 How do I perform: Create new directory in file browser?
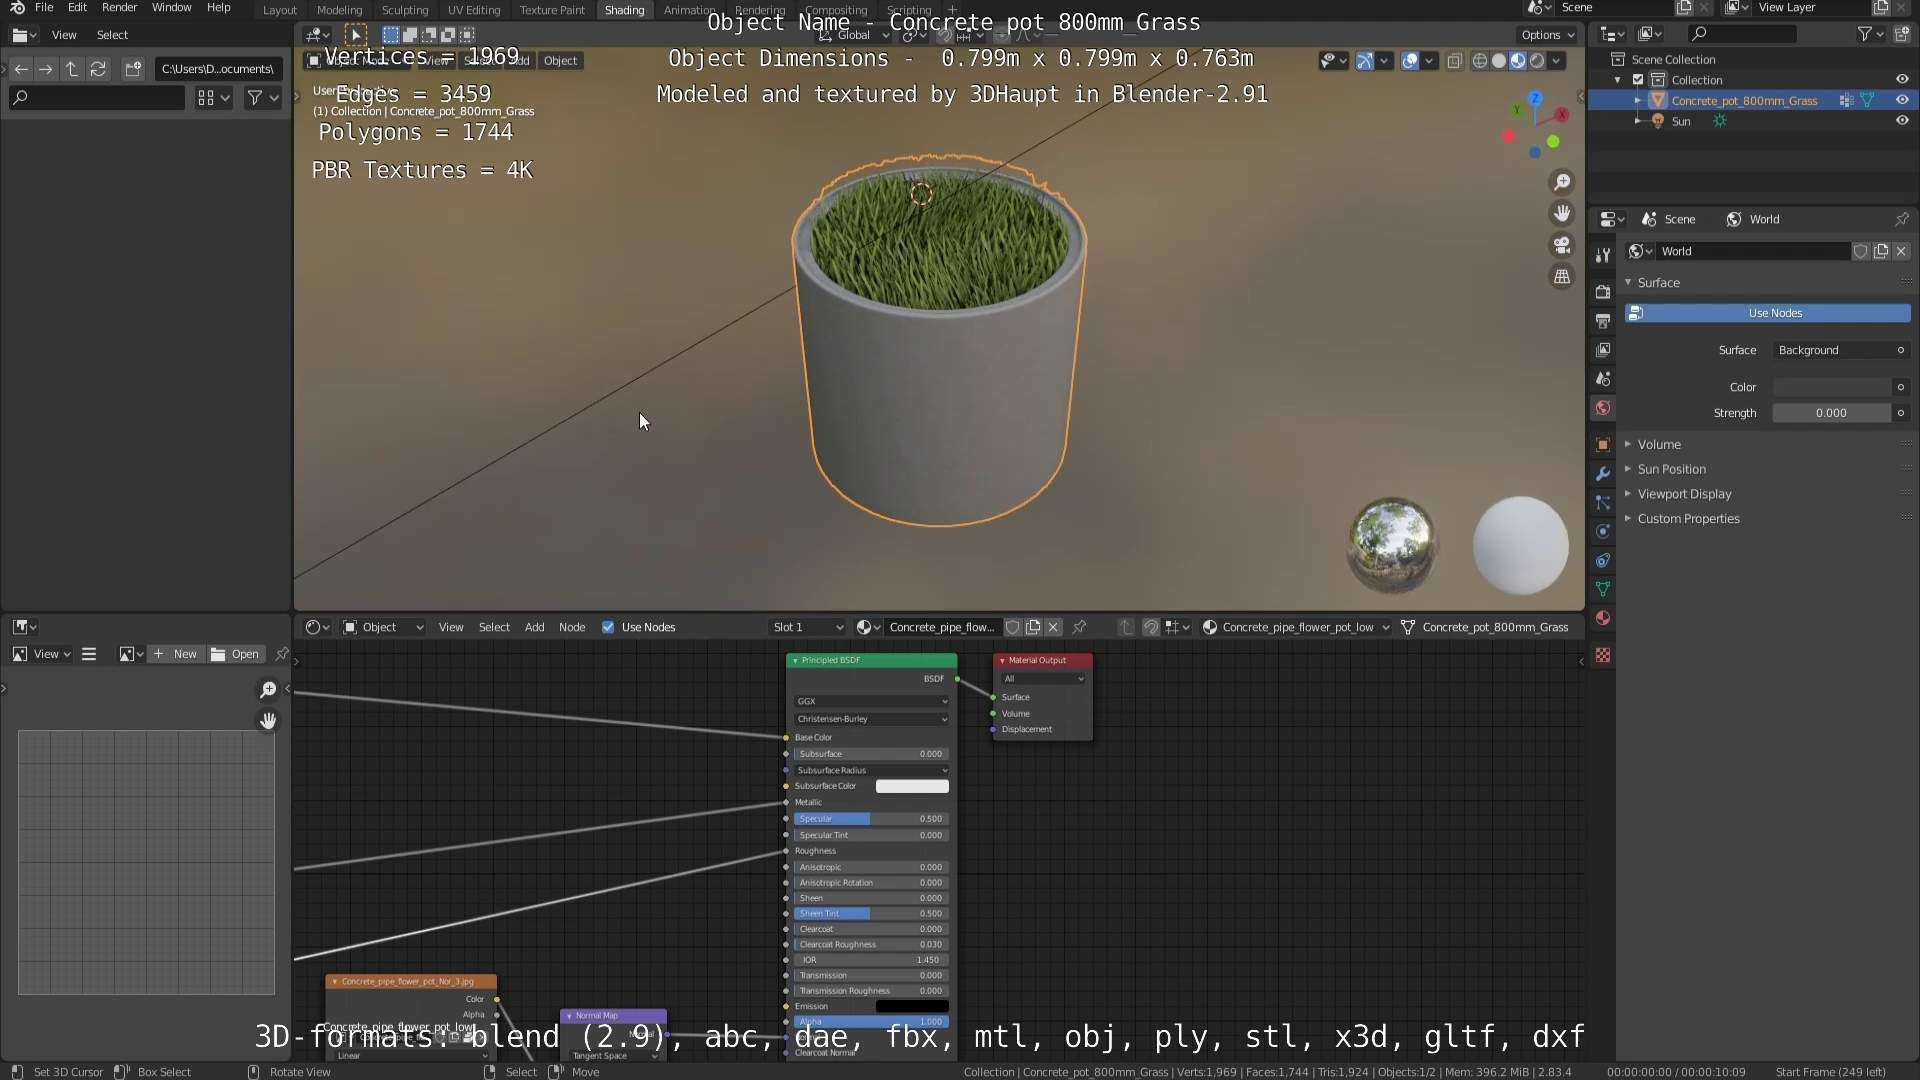[x=133, y=69]
